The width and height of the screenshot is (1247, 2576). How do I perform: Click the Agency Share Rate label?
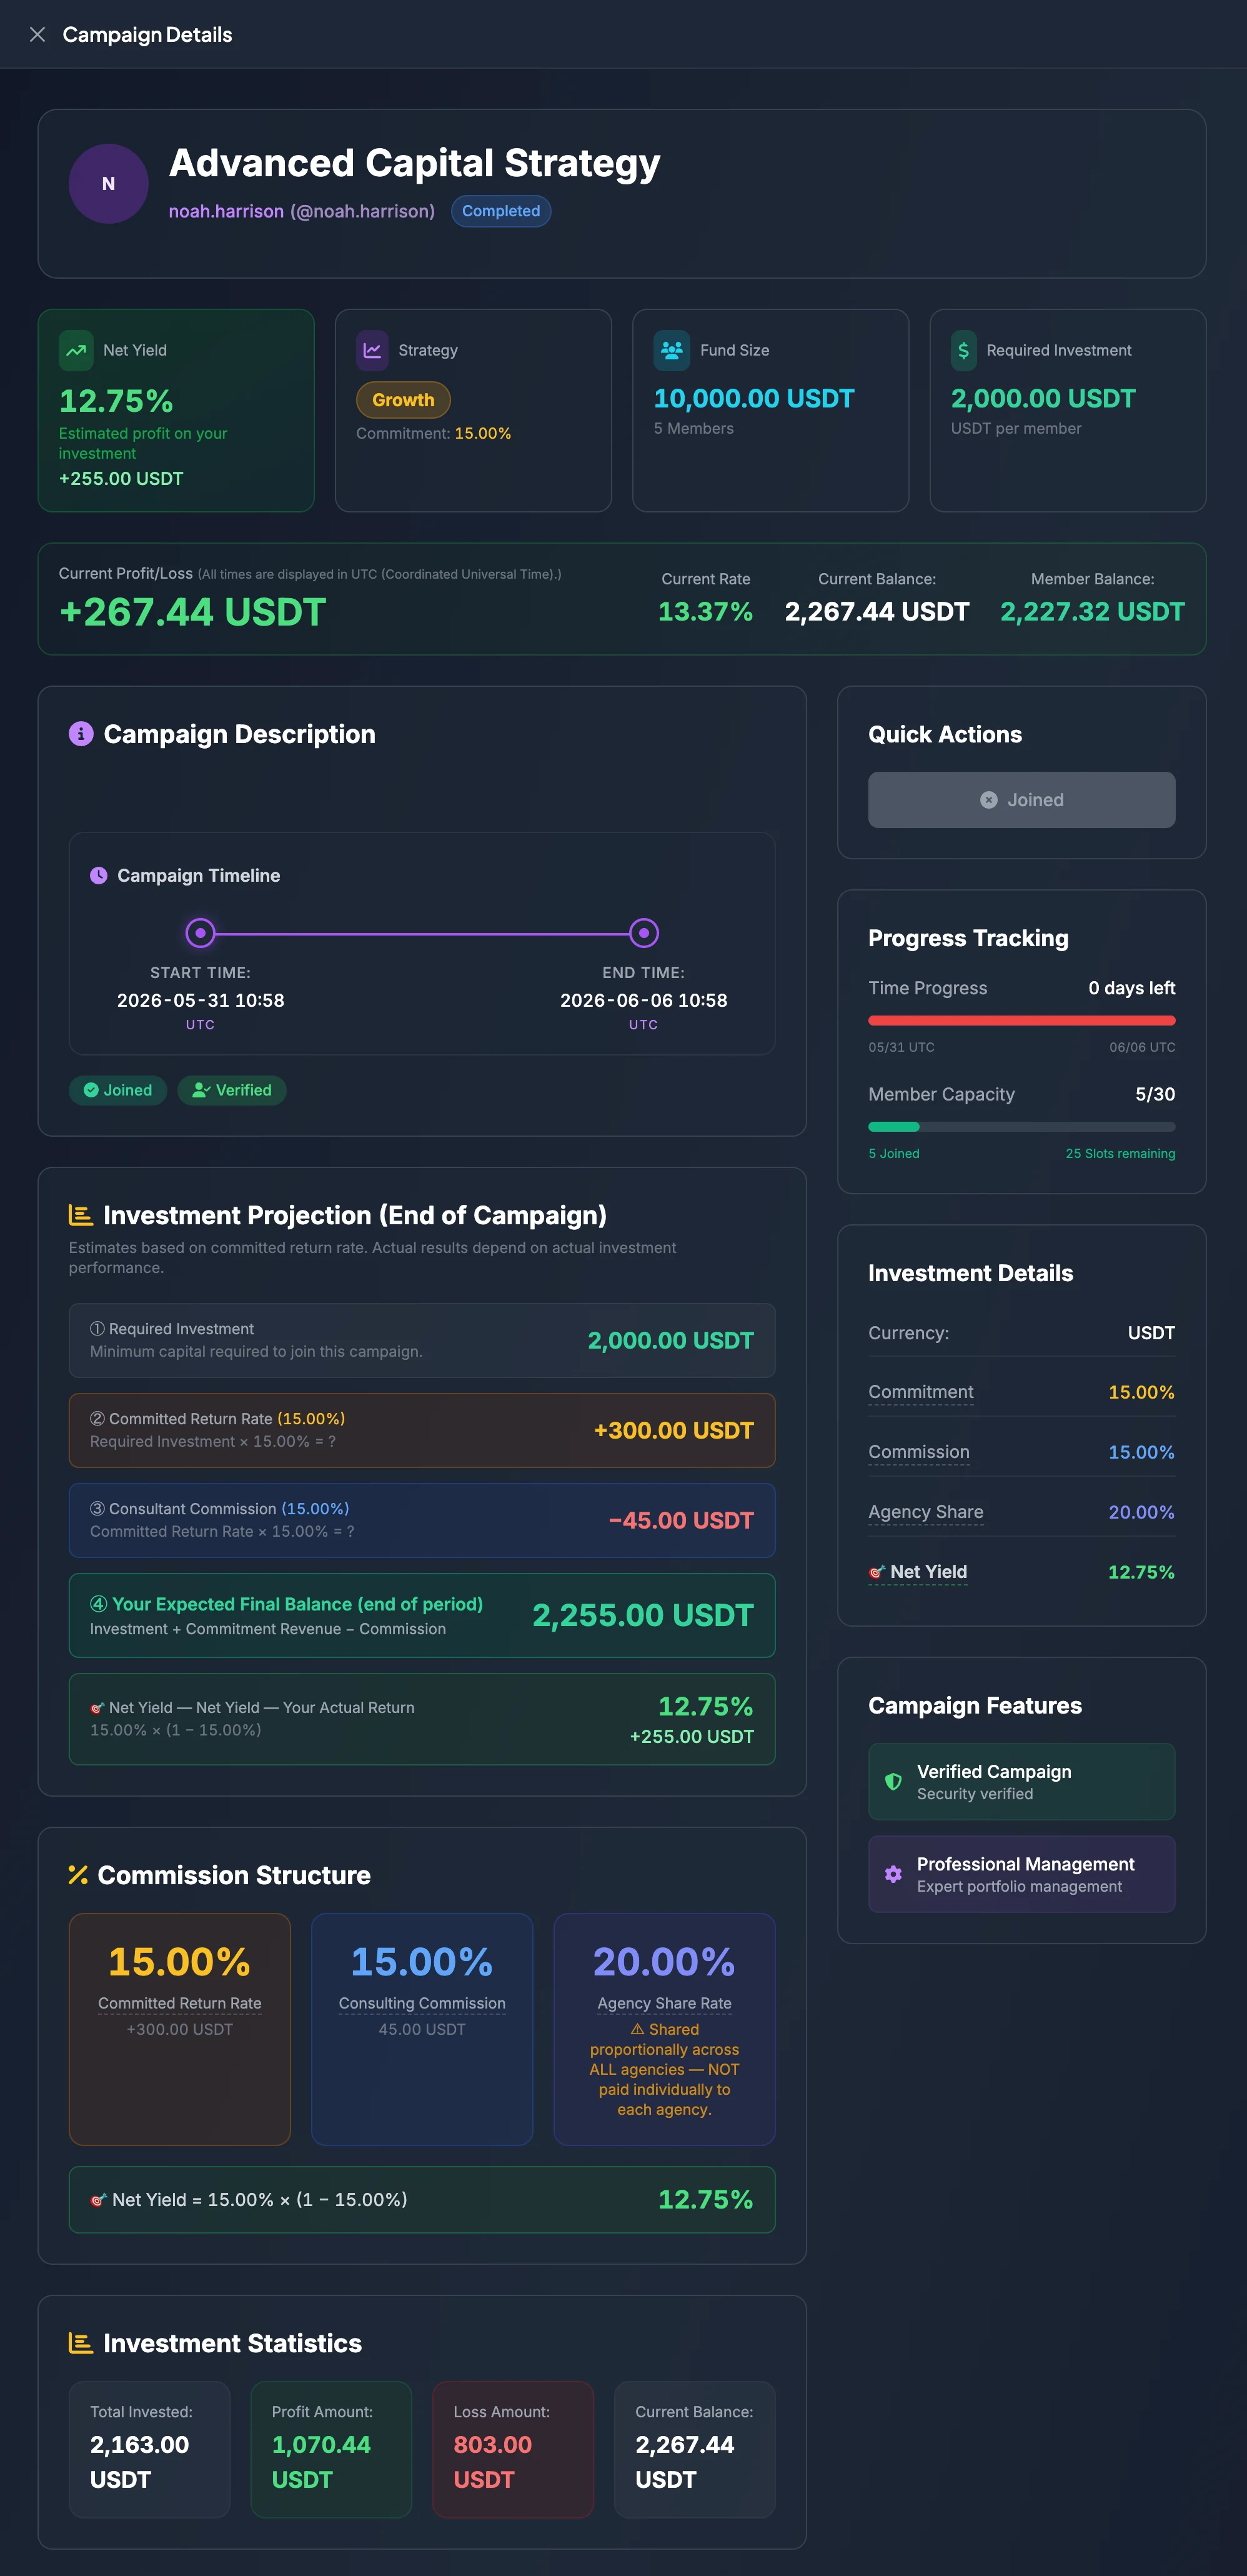[665, 2003]
